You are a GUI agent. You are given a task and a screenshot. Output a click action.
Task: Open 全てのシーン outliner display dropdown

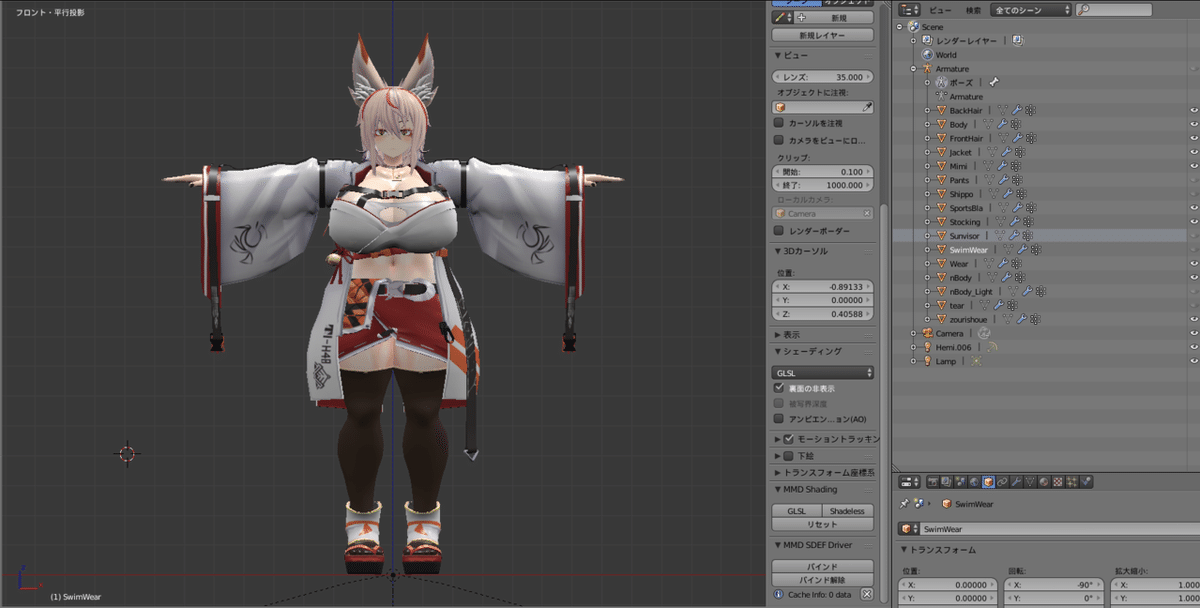tap(1030, 9)
